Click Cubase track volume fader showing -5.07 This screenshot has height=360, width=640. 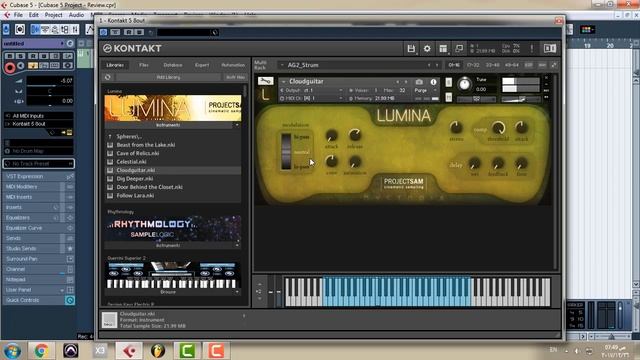click(x=50, y=81)
